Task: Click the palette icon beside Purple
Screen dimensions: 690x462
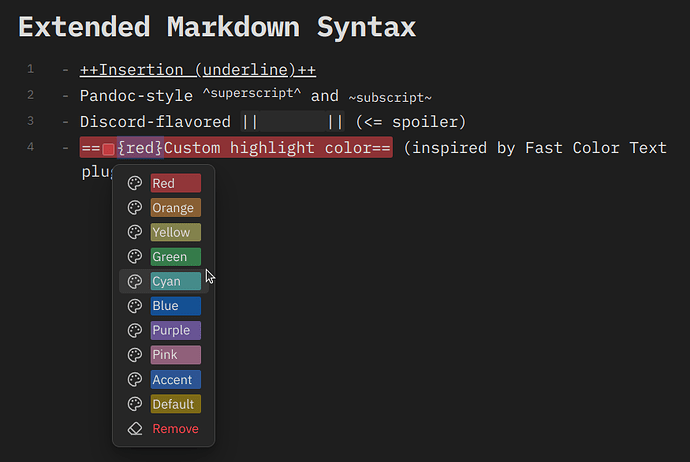Action: tap(135, 330)
